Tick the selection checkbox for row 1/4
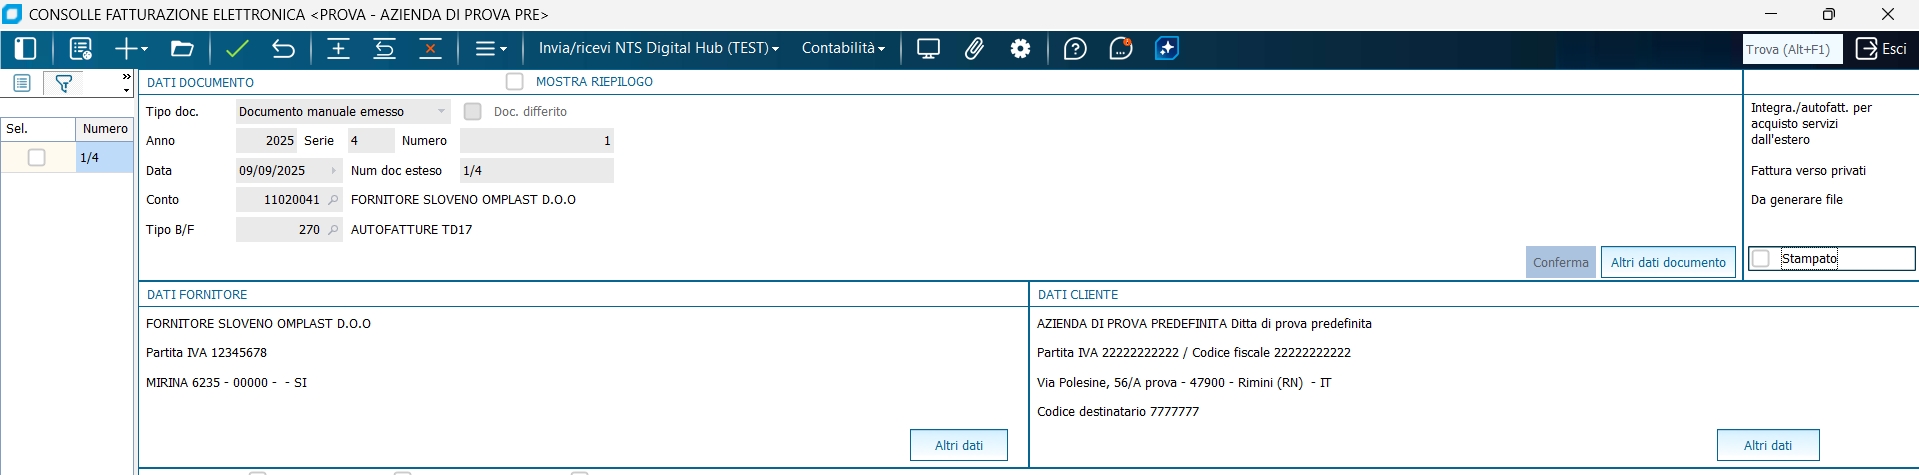The width and height of the screenshot is (1919, 475). (x=37, y=157)
